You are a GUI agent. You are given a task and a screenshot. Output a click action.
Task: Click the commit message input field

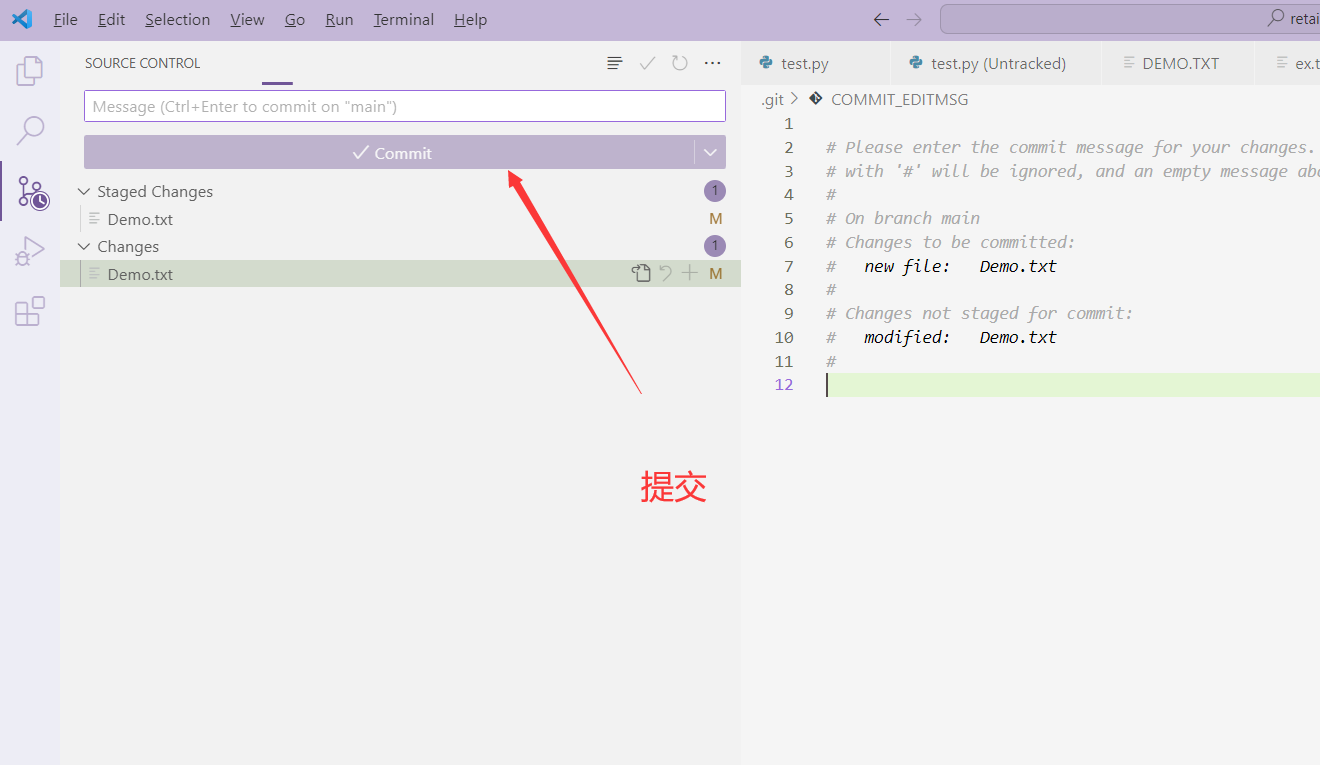(404, 105)
